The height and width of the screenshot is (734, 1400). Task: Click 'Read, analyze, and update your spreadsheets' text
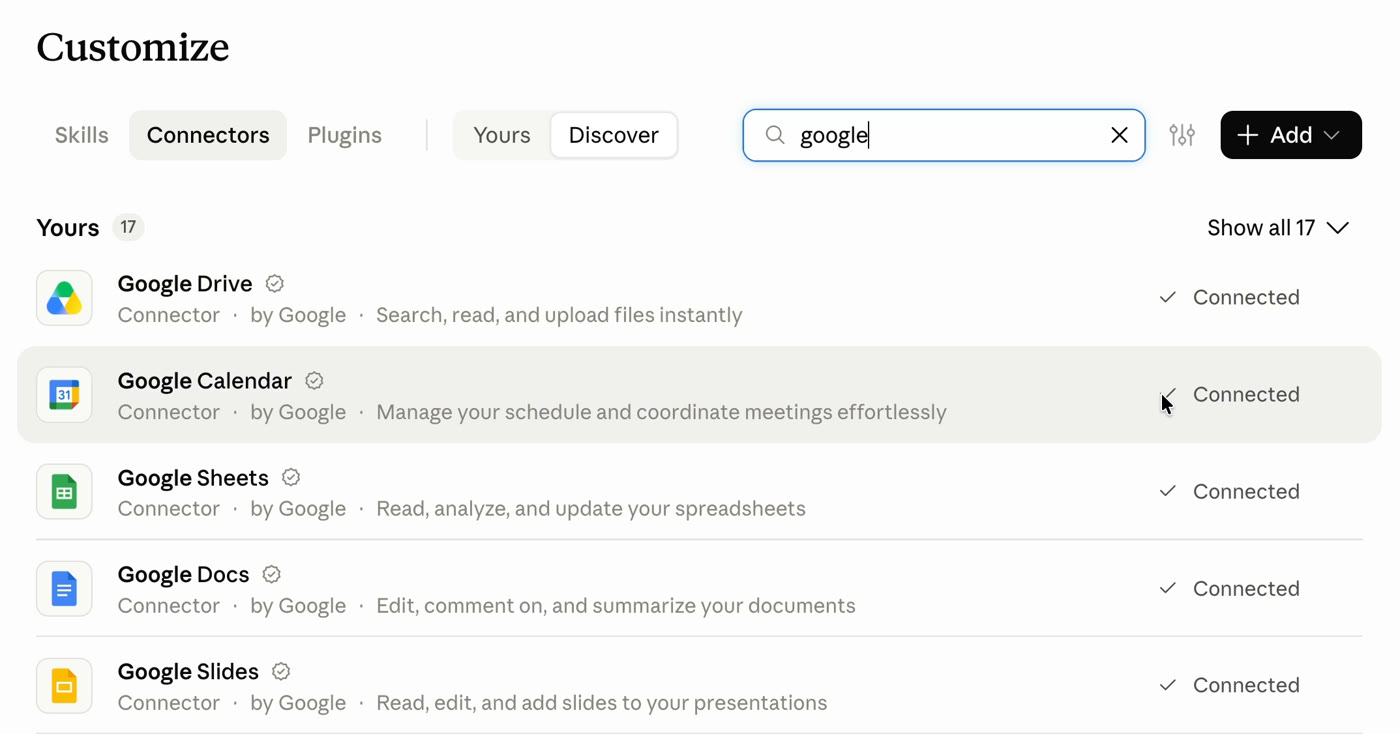pos(591,509)
